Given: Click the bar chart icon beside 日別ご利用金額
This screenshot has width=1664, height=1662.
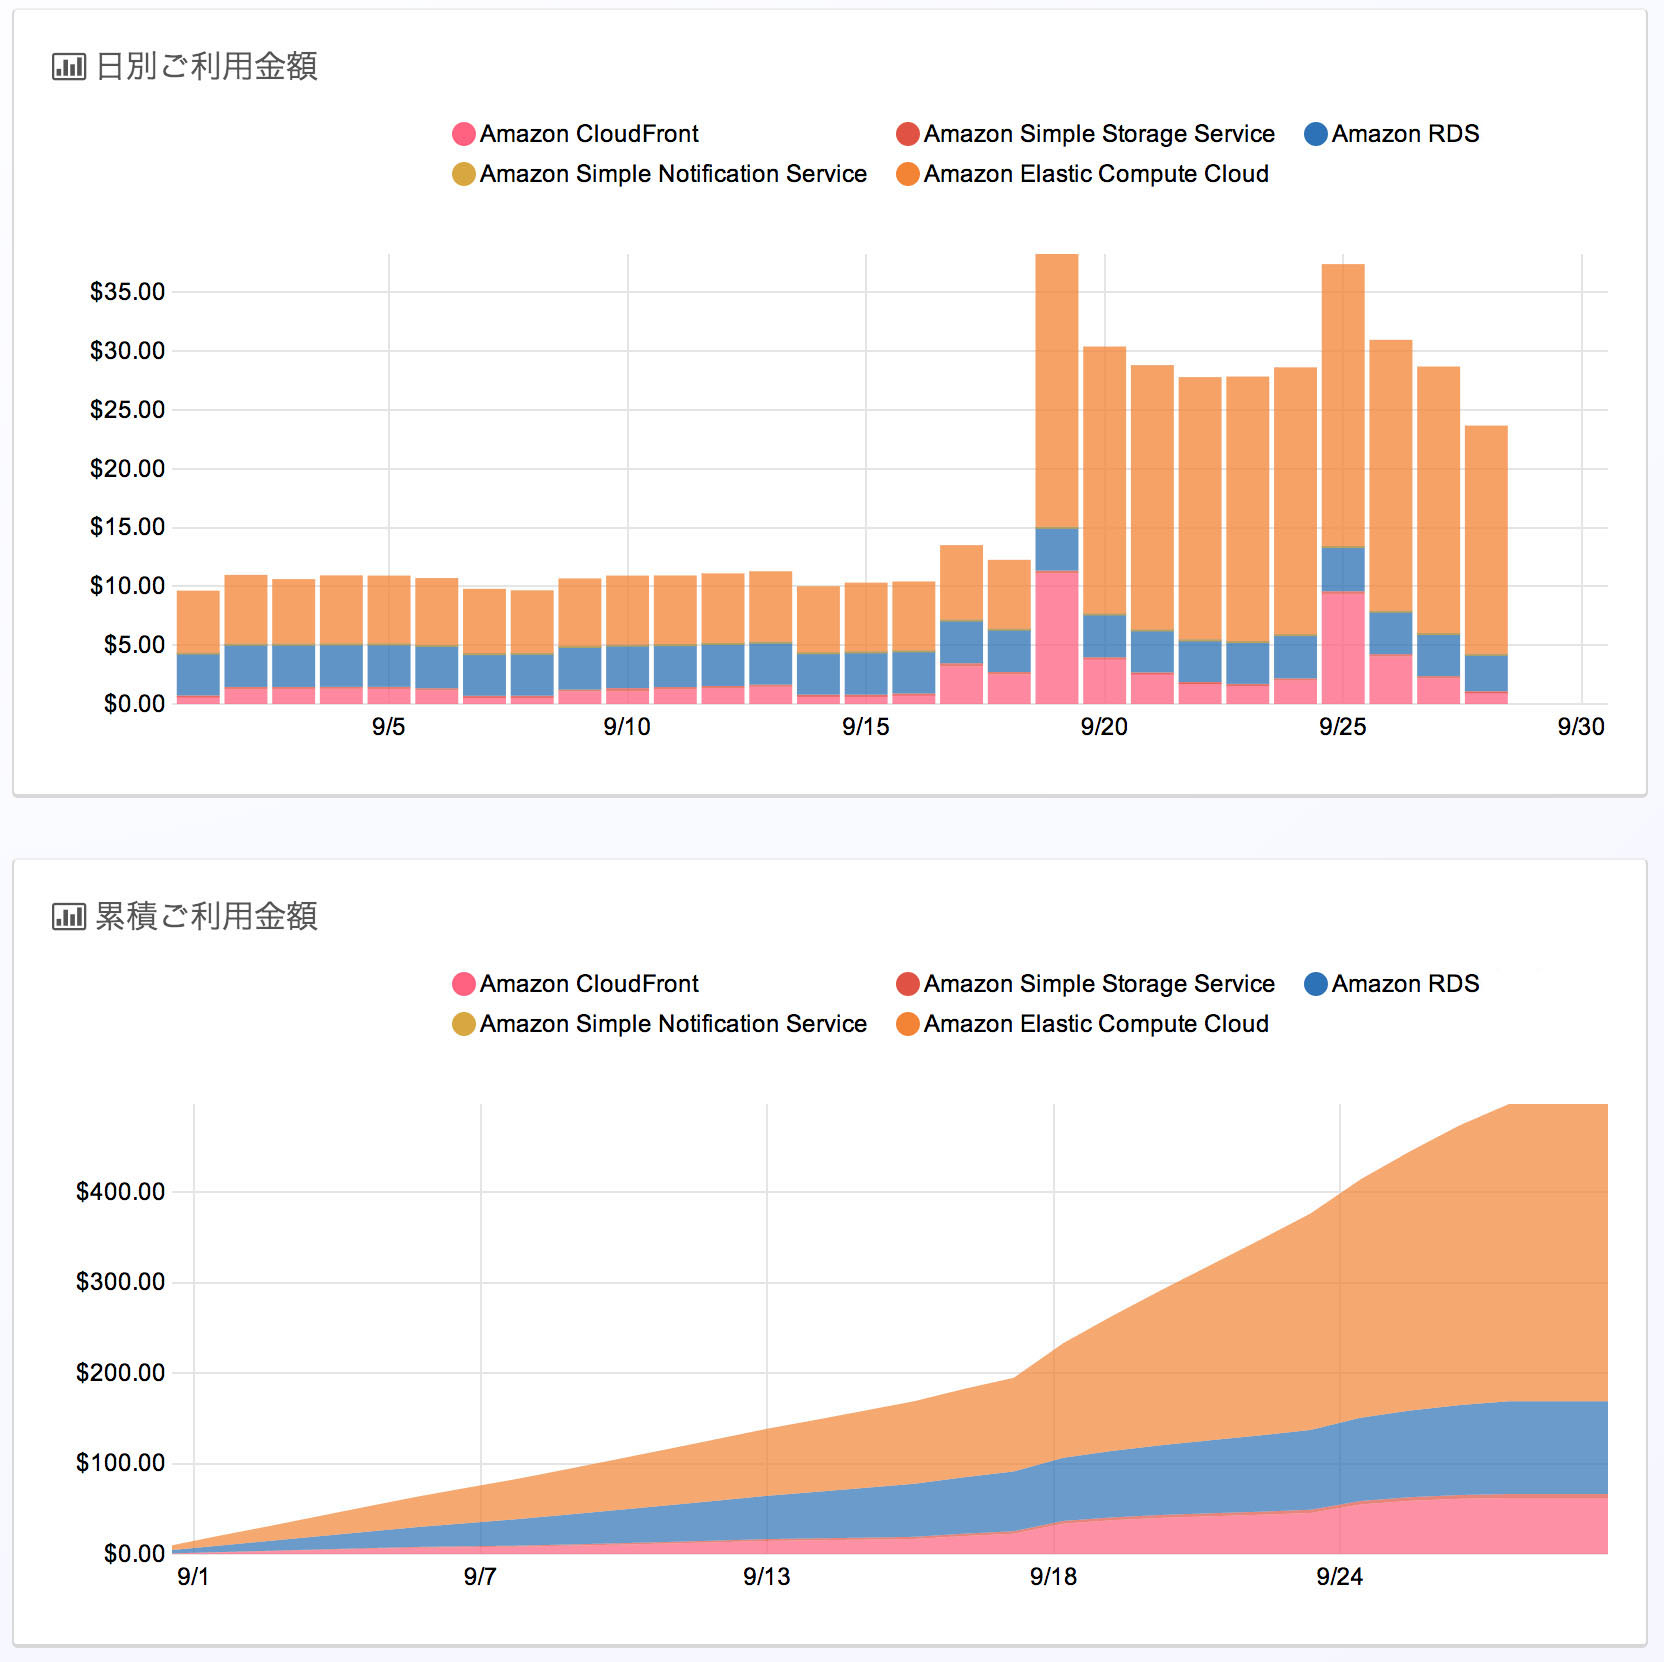Looking at the screenshot, I should coord(69,67).
